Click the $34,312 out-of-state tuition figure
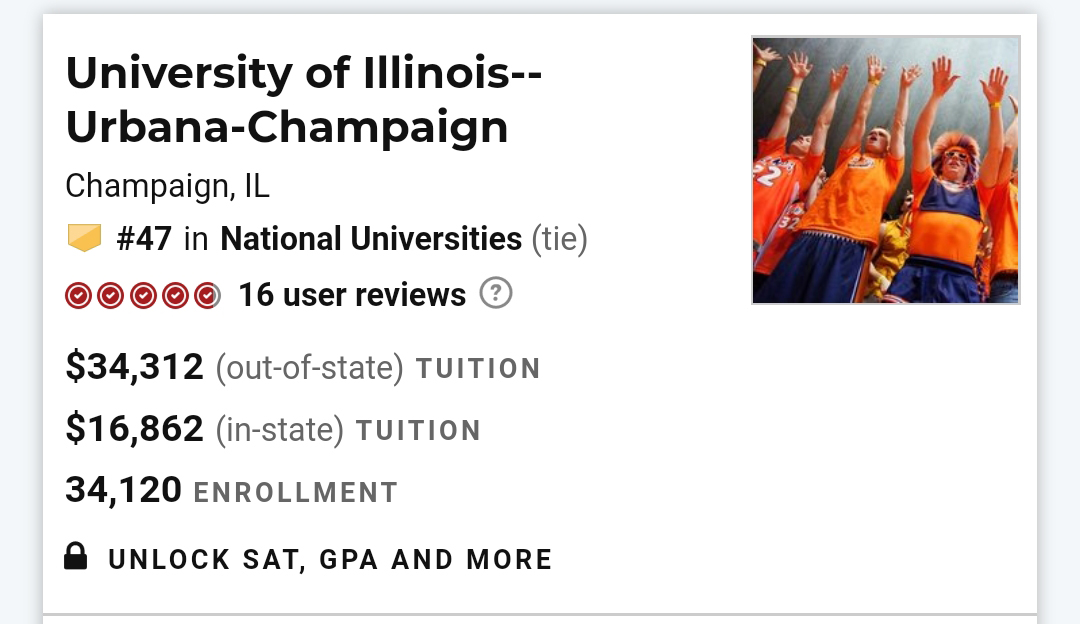Viewport: 1080px width, 624px height. coord(134,367)
